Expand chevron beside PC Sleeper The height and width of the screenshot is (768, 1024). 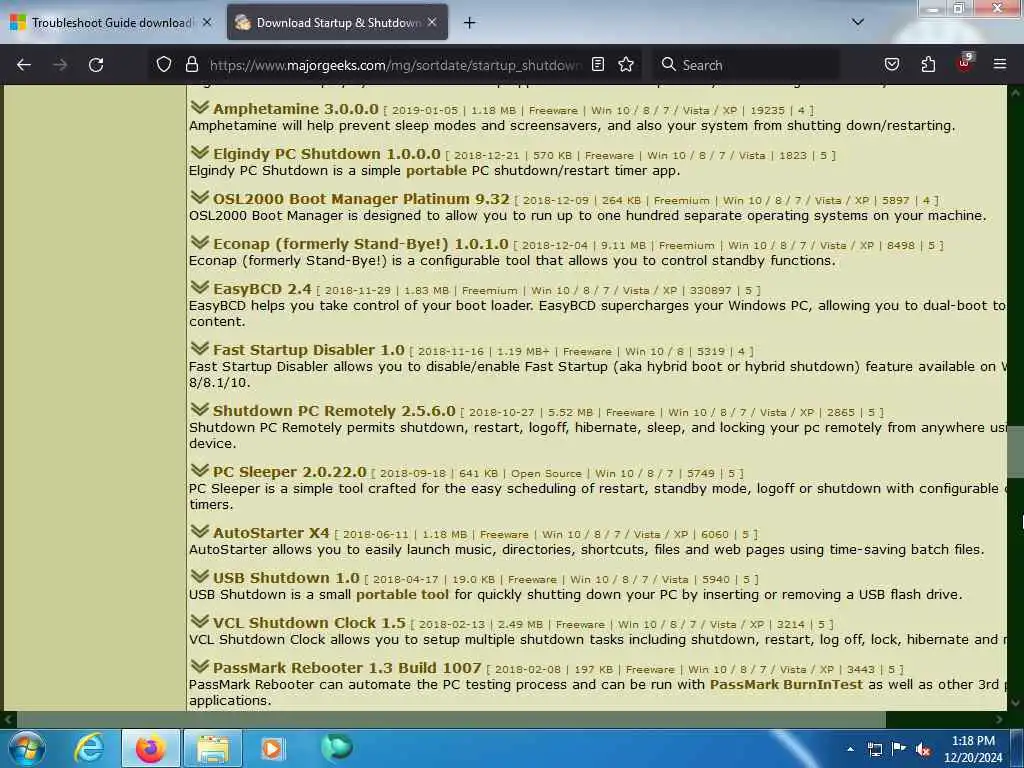pos(199,471)
